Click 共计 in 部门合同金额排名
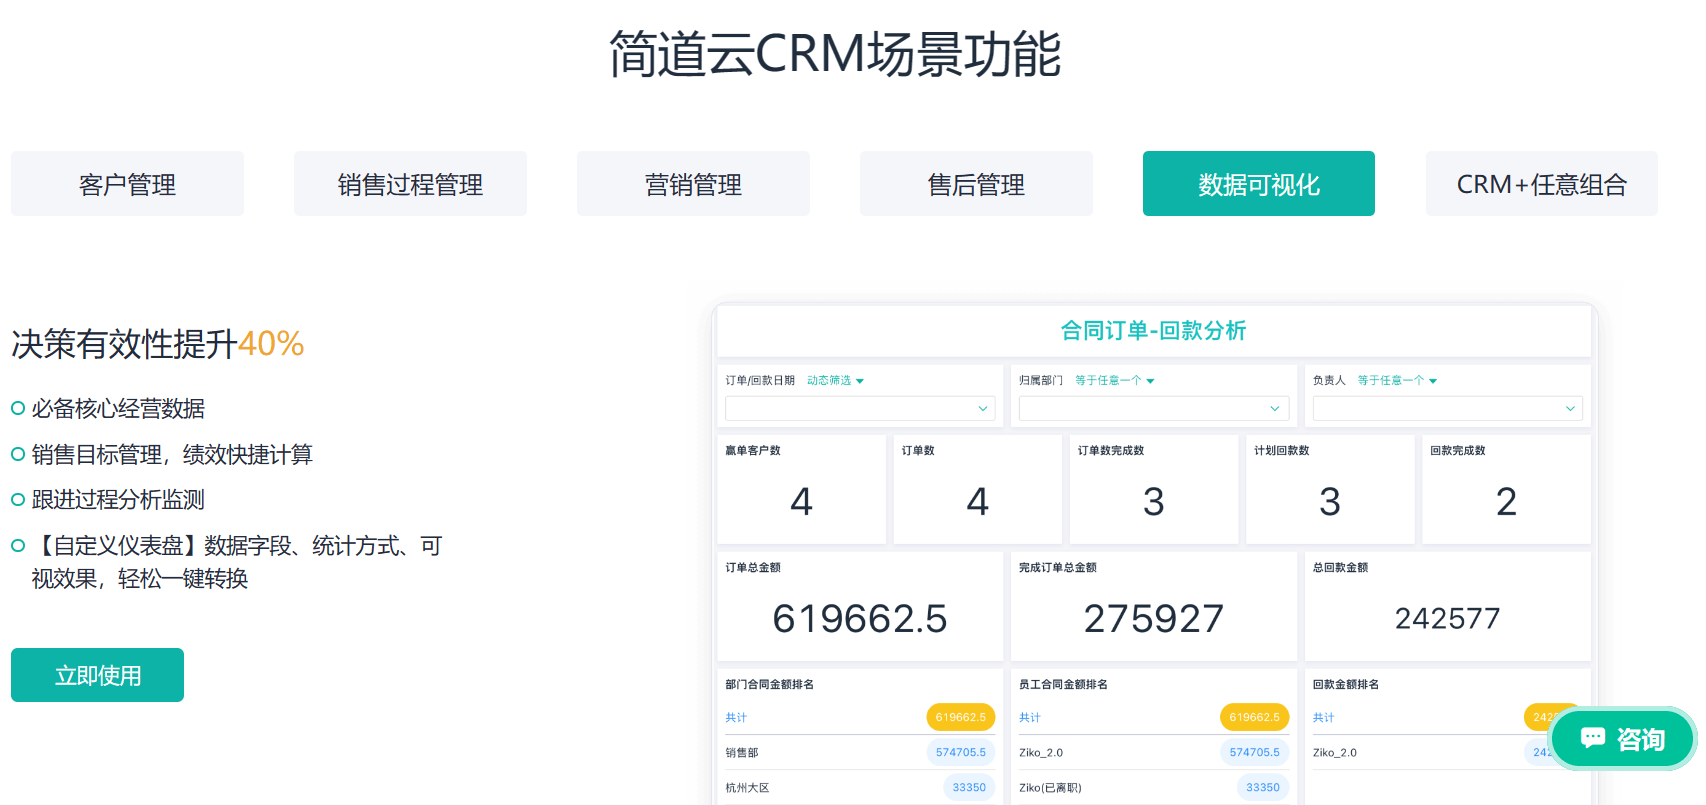Viewport: 1706px width, 805px height. pyautogui.click(x=736, y=718)
